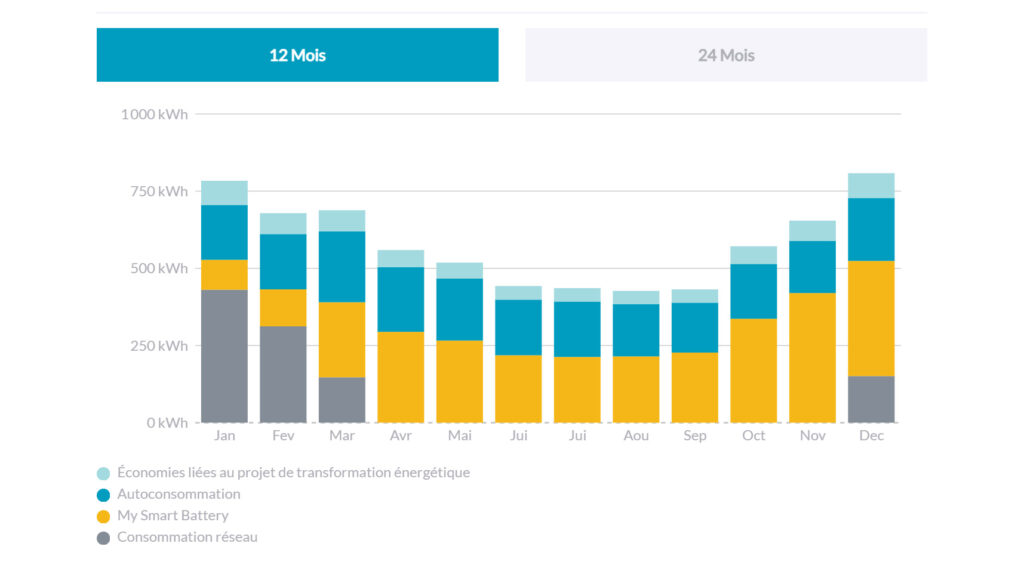
Task: Open the 24 Mois tab
Action: point(725,55)
